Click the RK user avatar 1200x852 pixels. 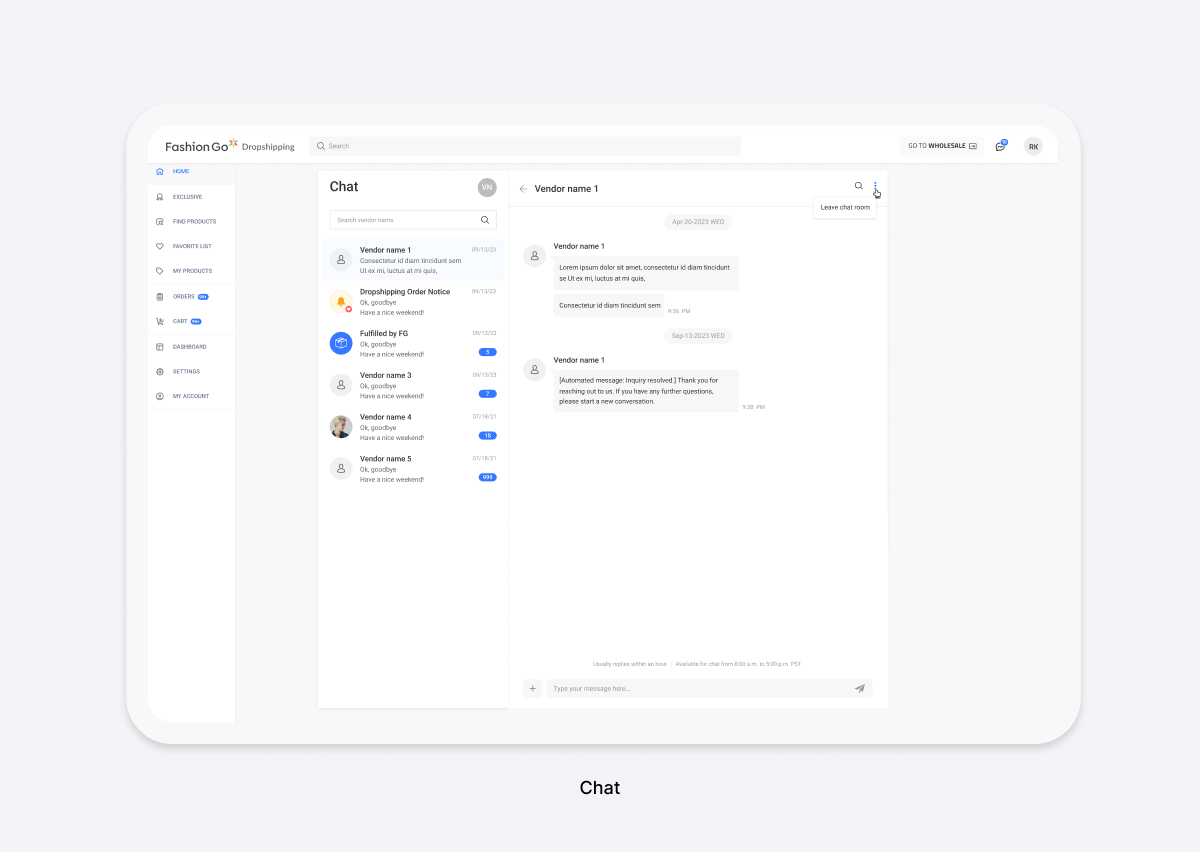(x=1033, y=146)
